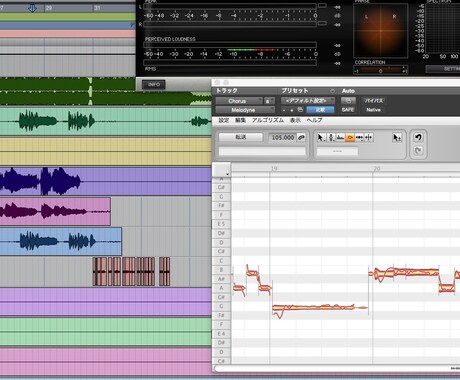Click the minus previous preset button
The width and height of the screenshot is (460, 380).
coord(284,110)
